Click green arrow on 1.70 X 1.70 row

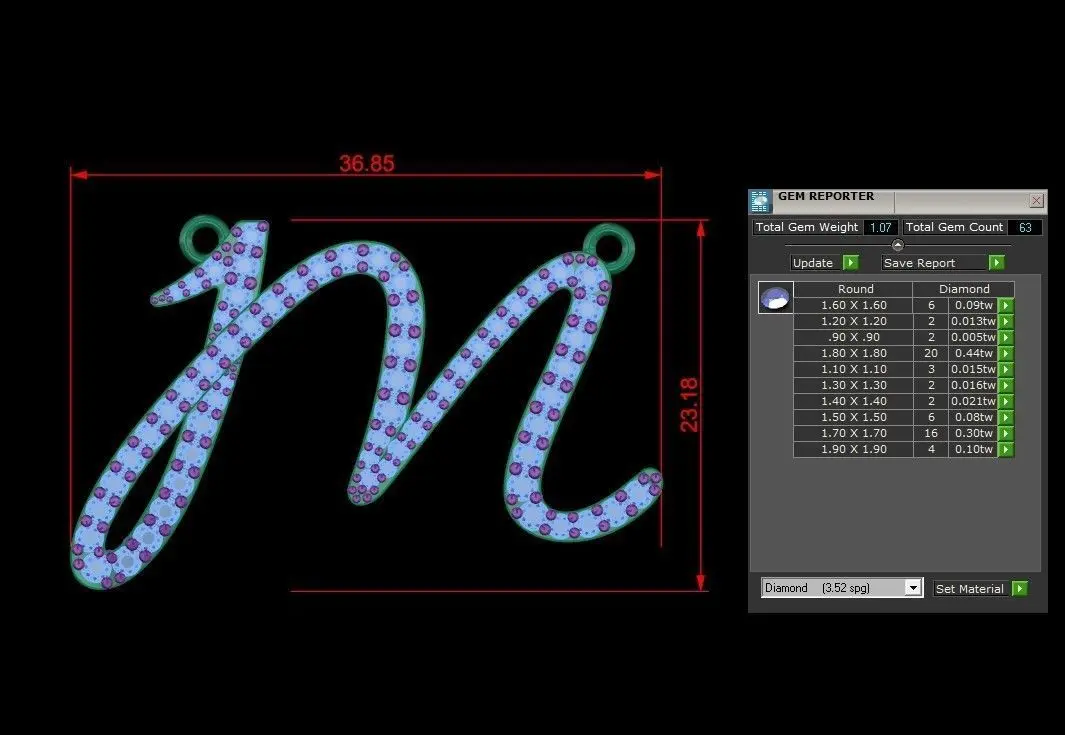[1006, 433]
